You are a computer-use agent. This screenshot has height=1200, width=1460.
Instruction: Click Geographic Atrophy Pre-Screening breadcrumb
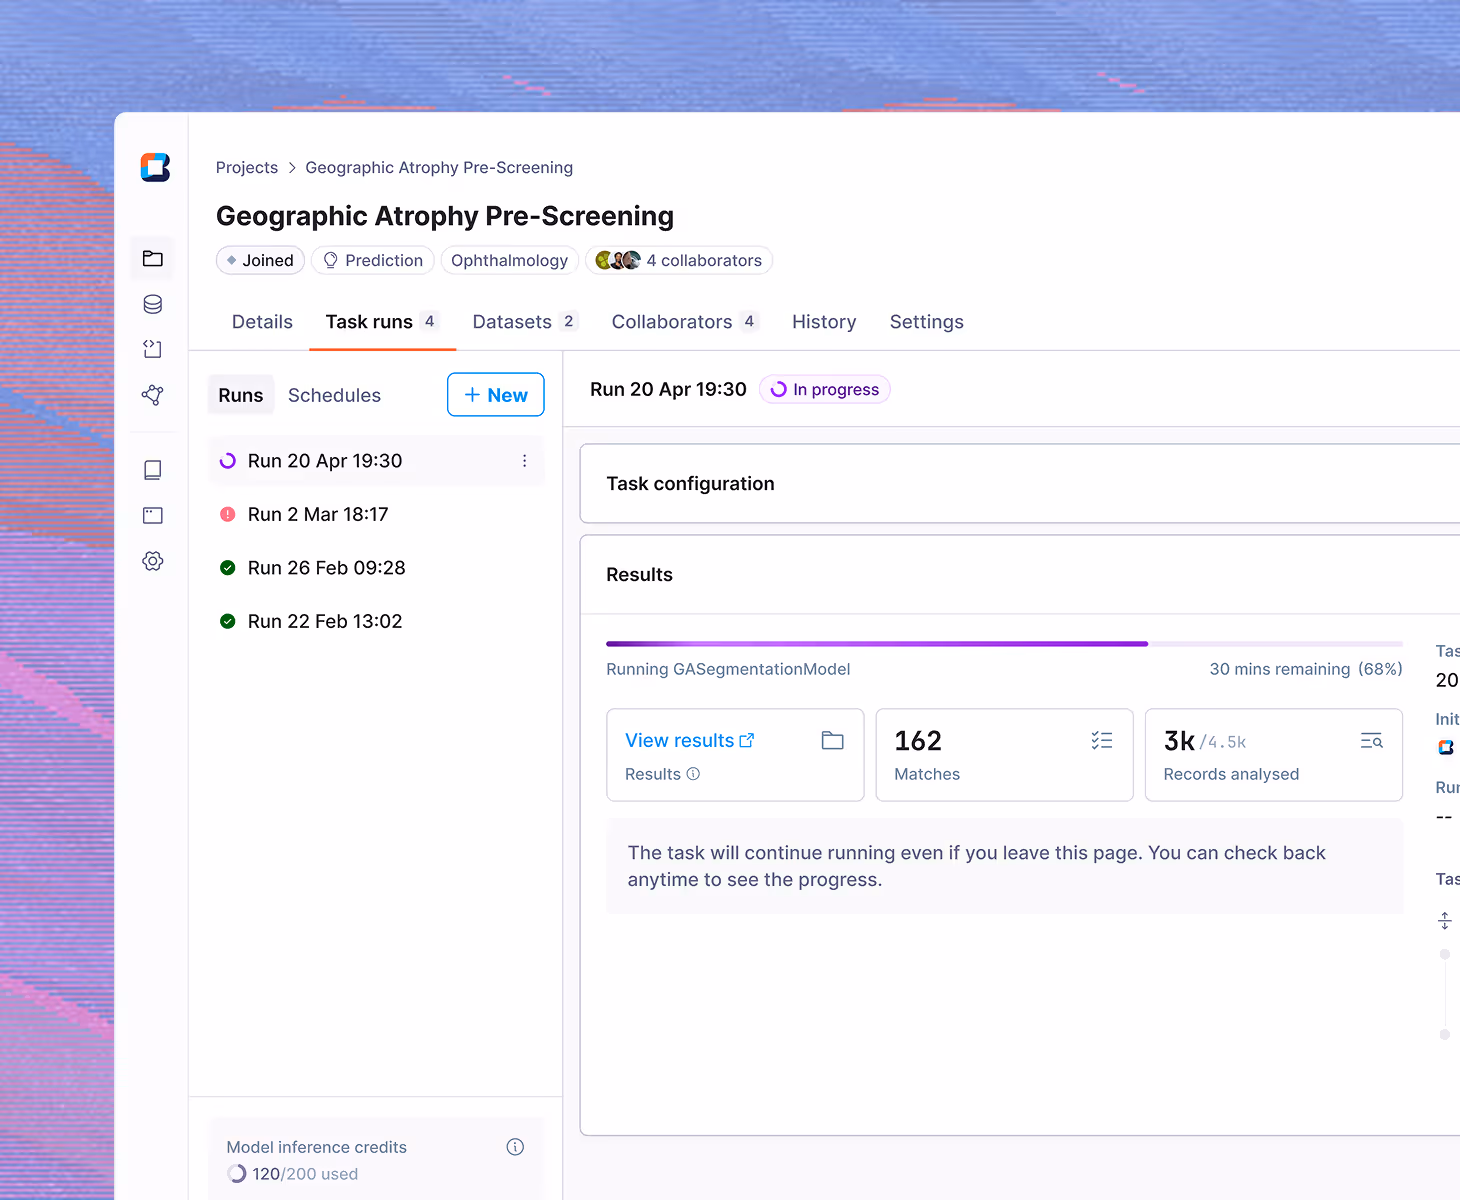pyautogui.click(x=439, y=168)
